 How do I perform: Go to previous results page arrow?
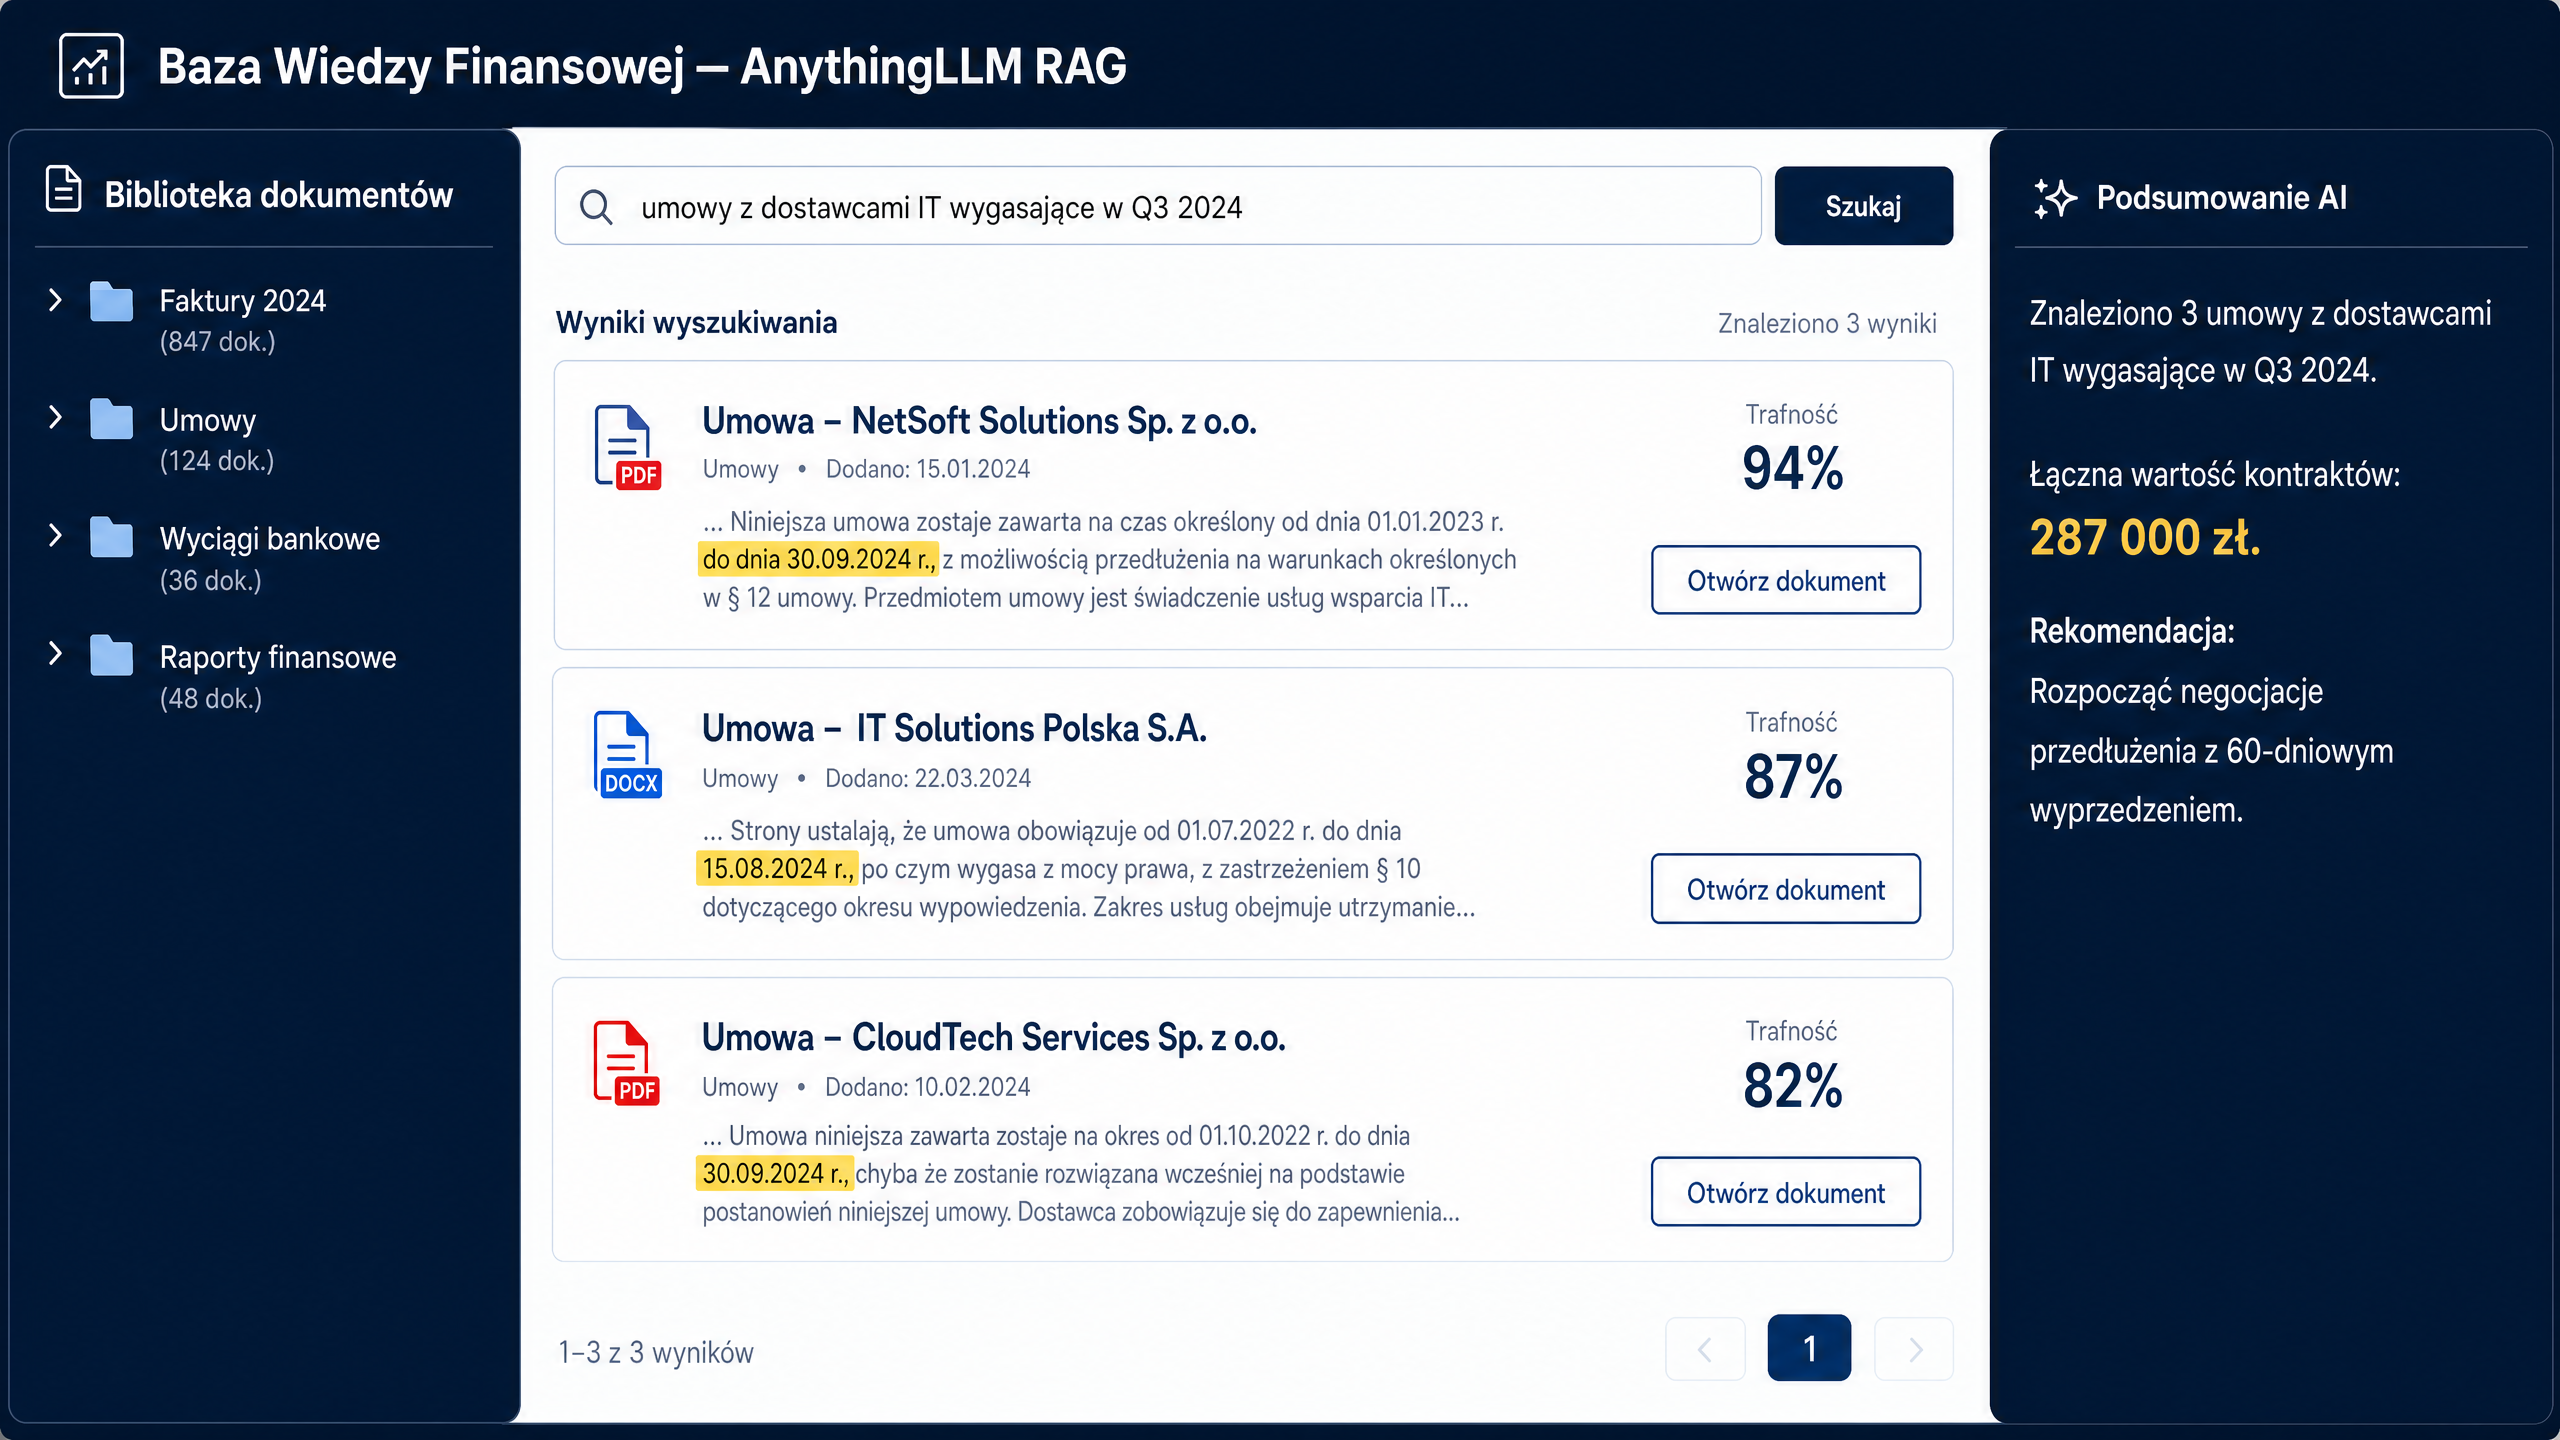click(1705, 1349)
